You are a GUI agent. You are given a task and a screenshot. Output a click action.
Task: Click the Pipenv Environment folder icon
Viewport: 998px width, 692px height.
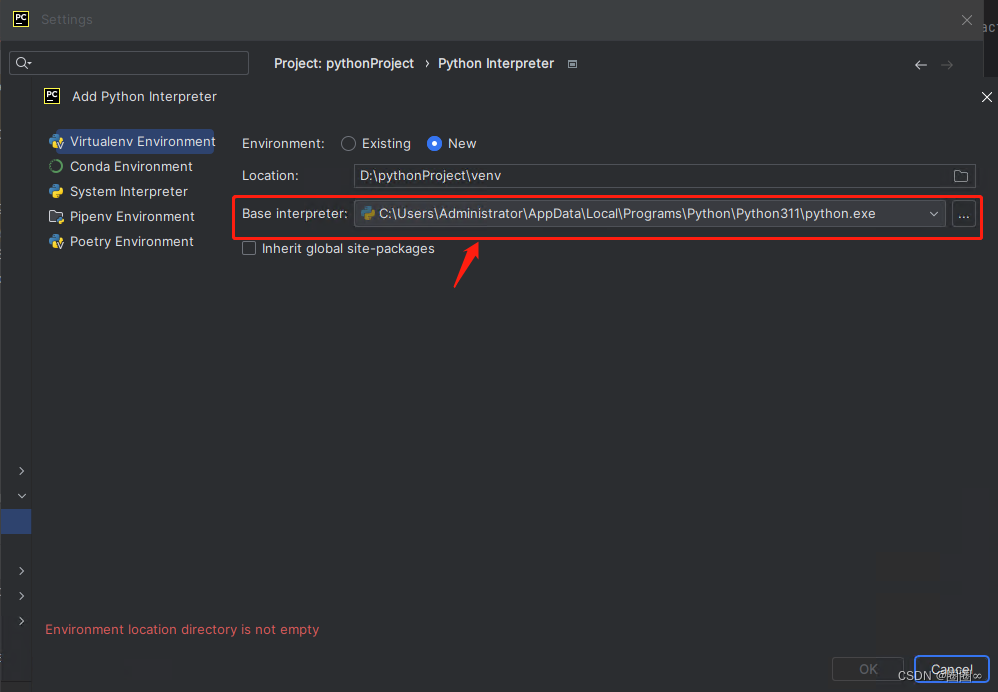56,216
